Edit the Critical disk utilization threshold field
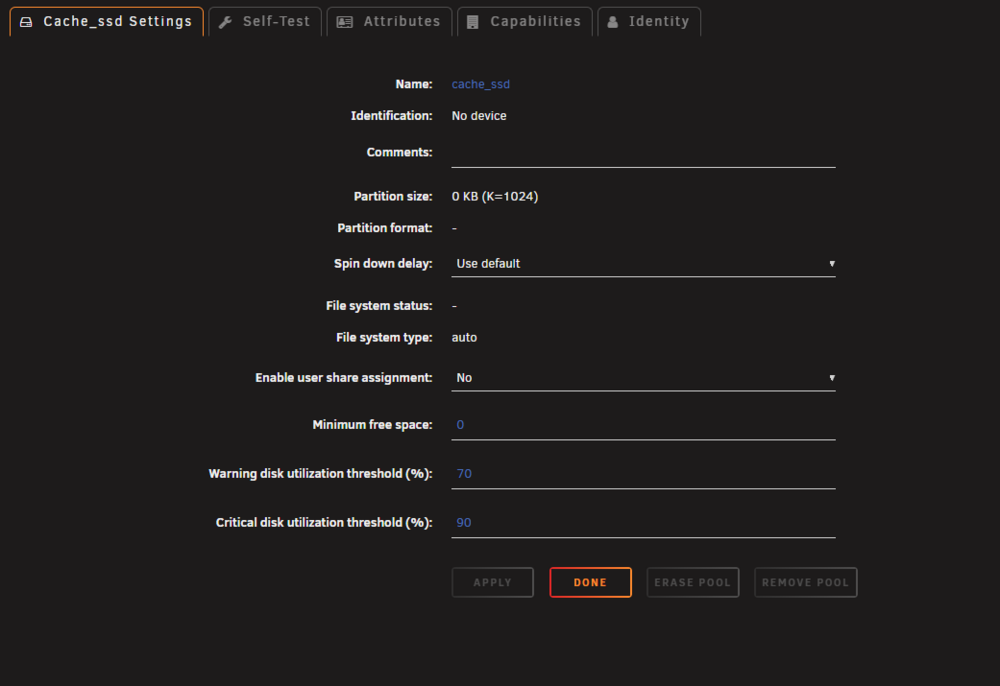The height and width of the screenshot is (686, 1000). [643, 523]
